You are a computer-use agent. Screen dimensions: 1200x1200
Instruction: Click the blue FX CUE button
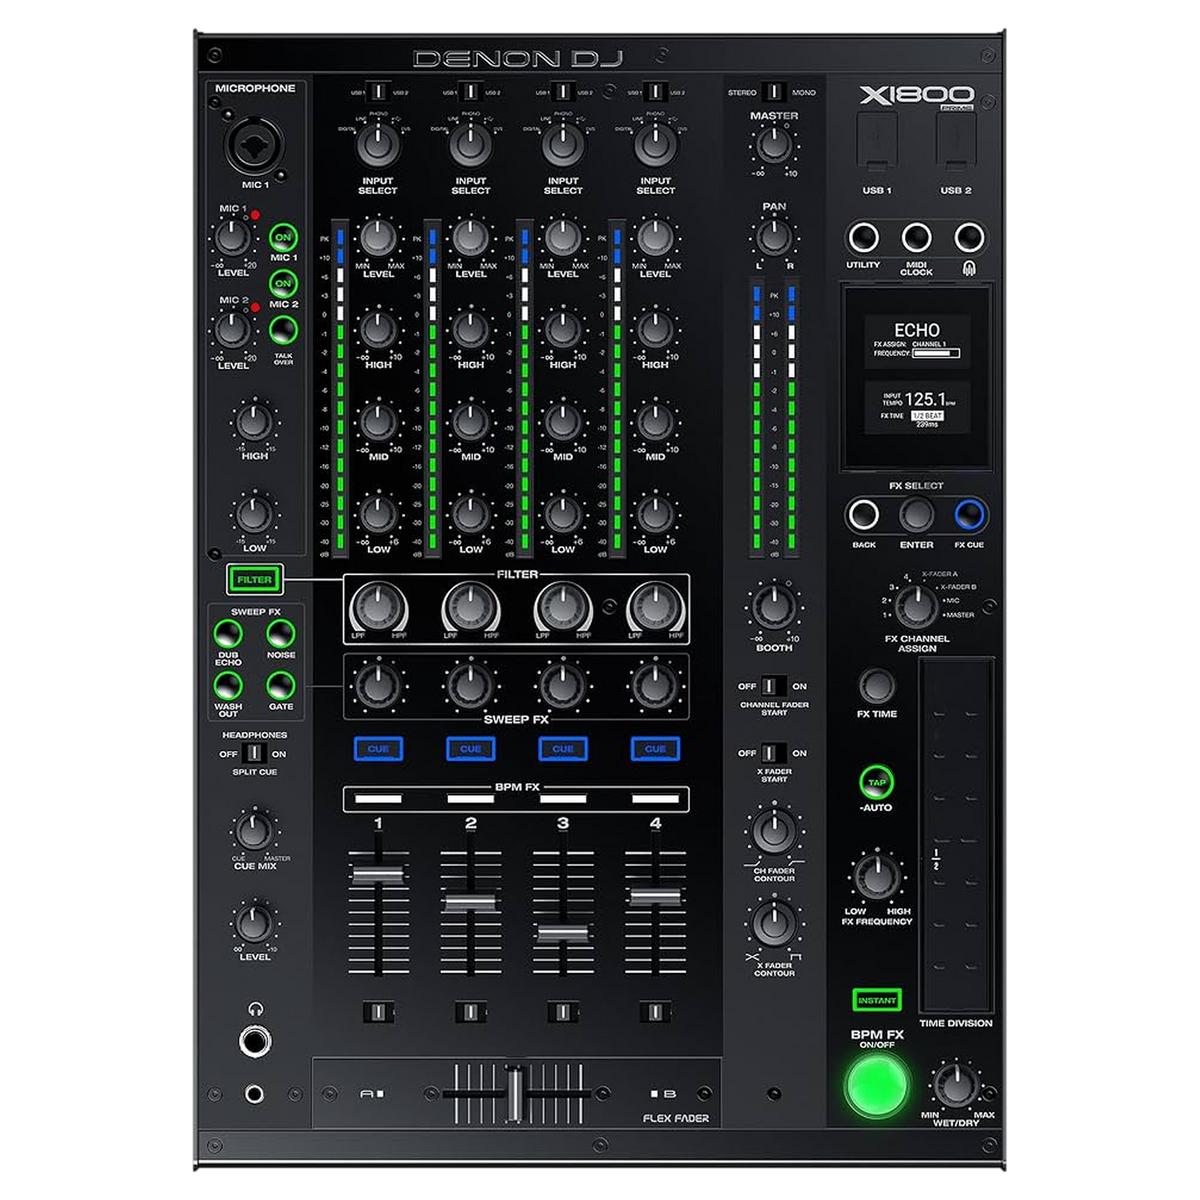[969, 515]
